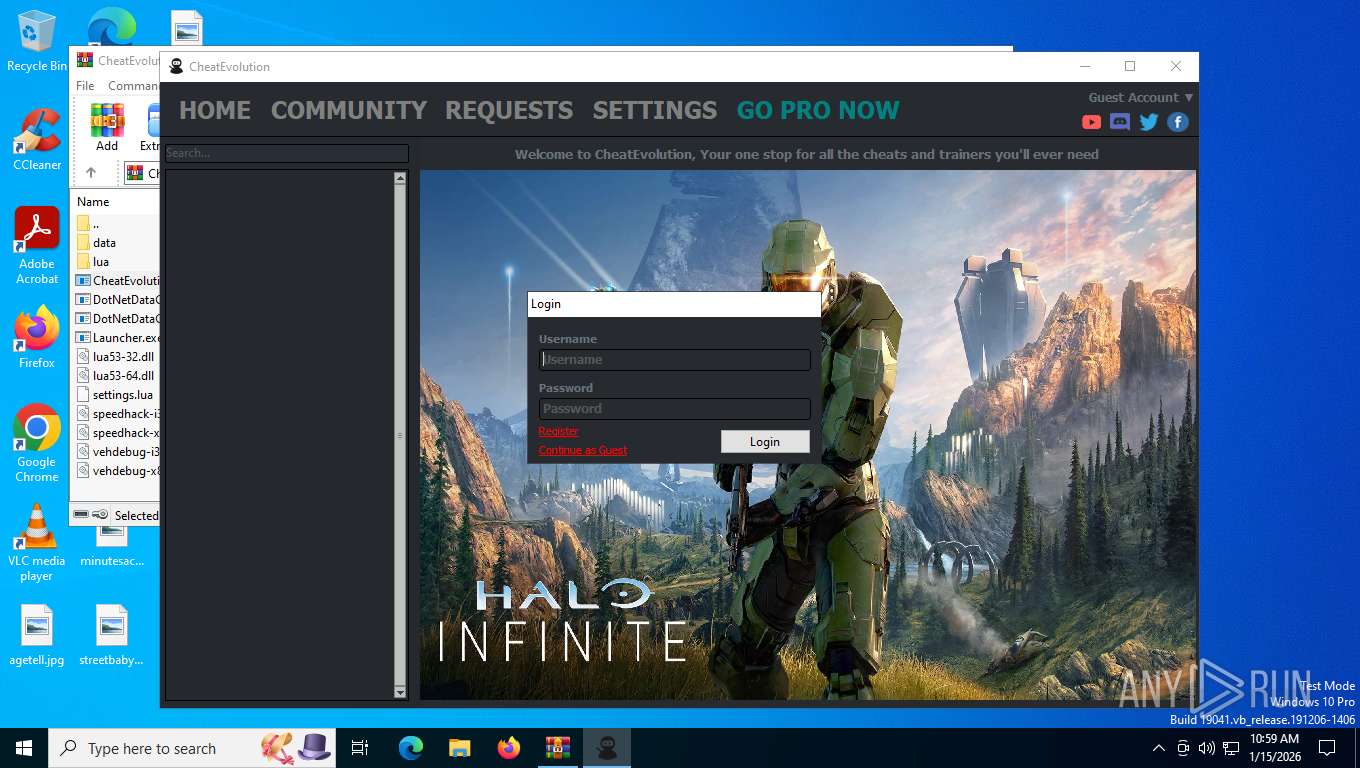The height and width of the screenshot is (768, 1360).
Task: Select the streetbaby desktop file
Action: tap(112, 636)
